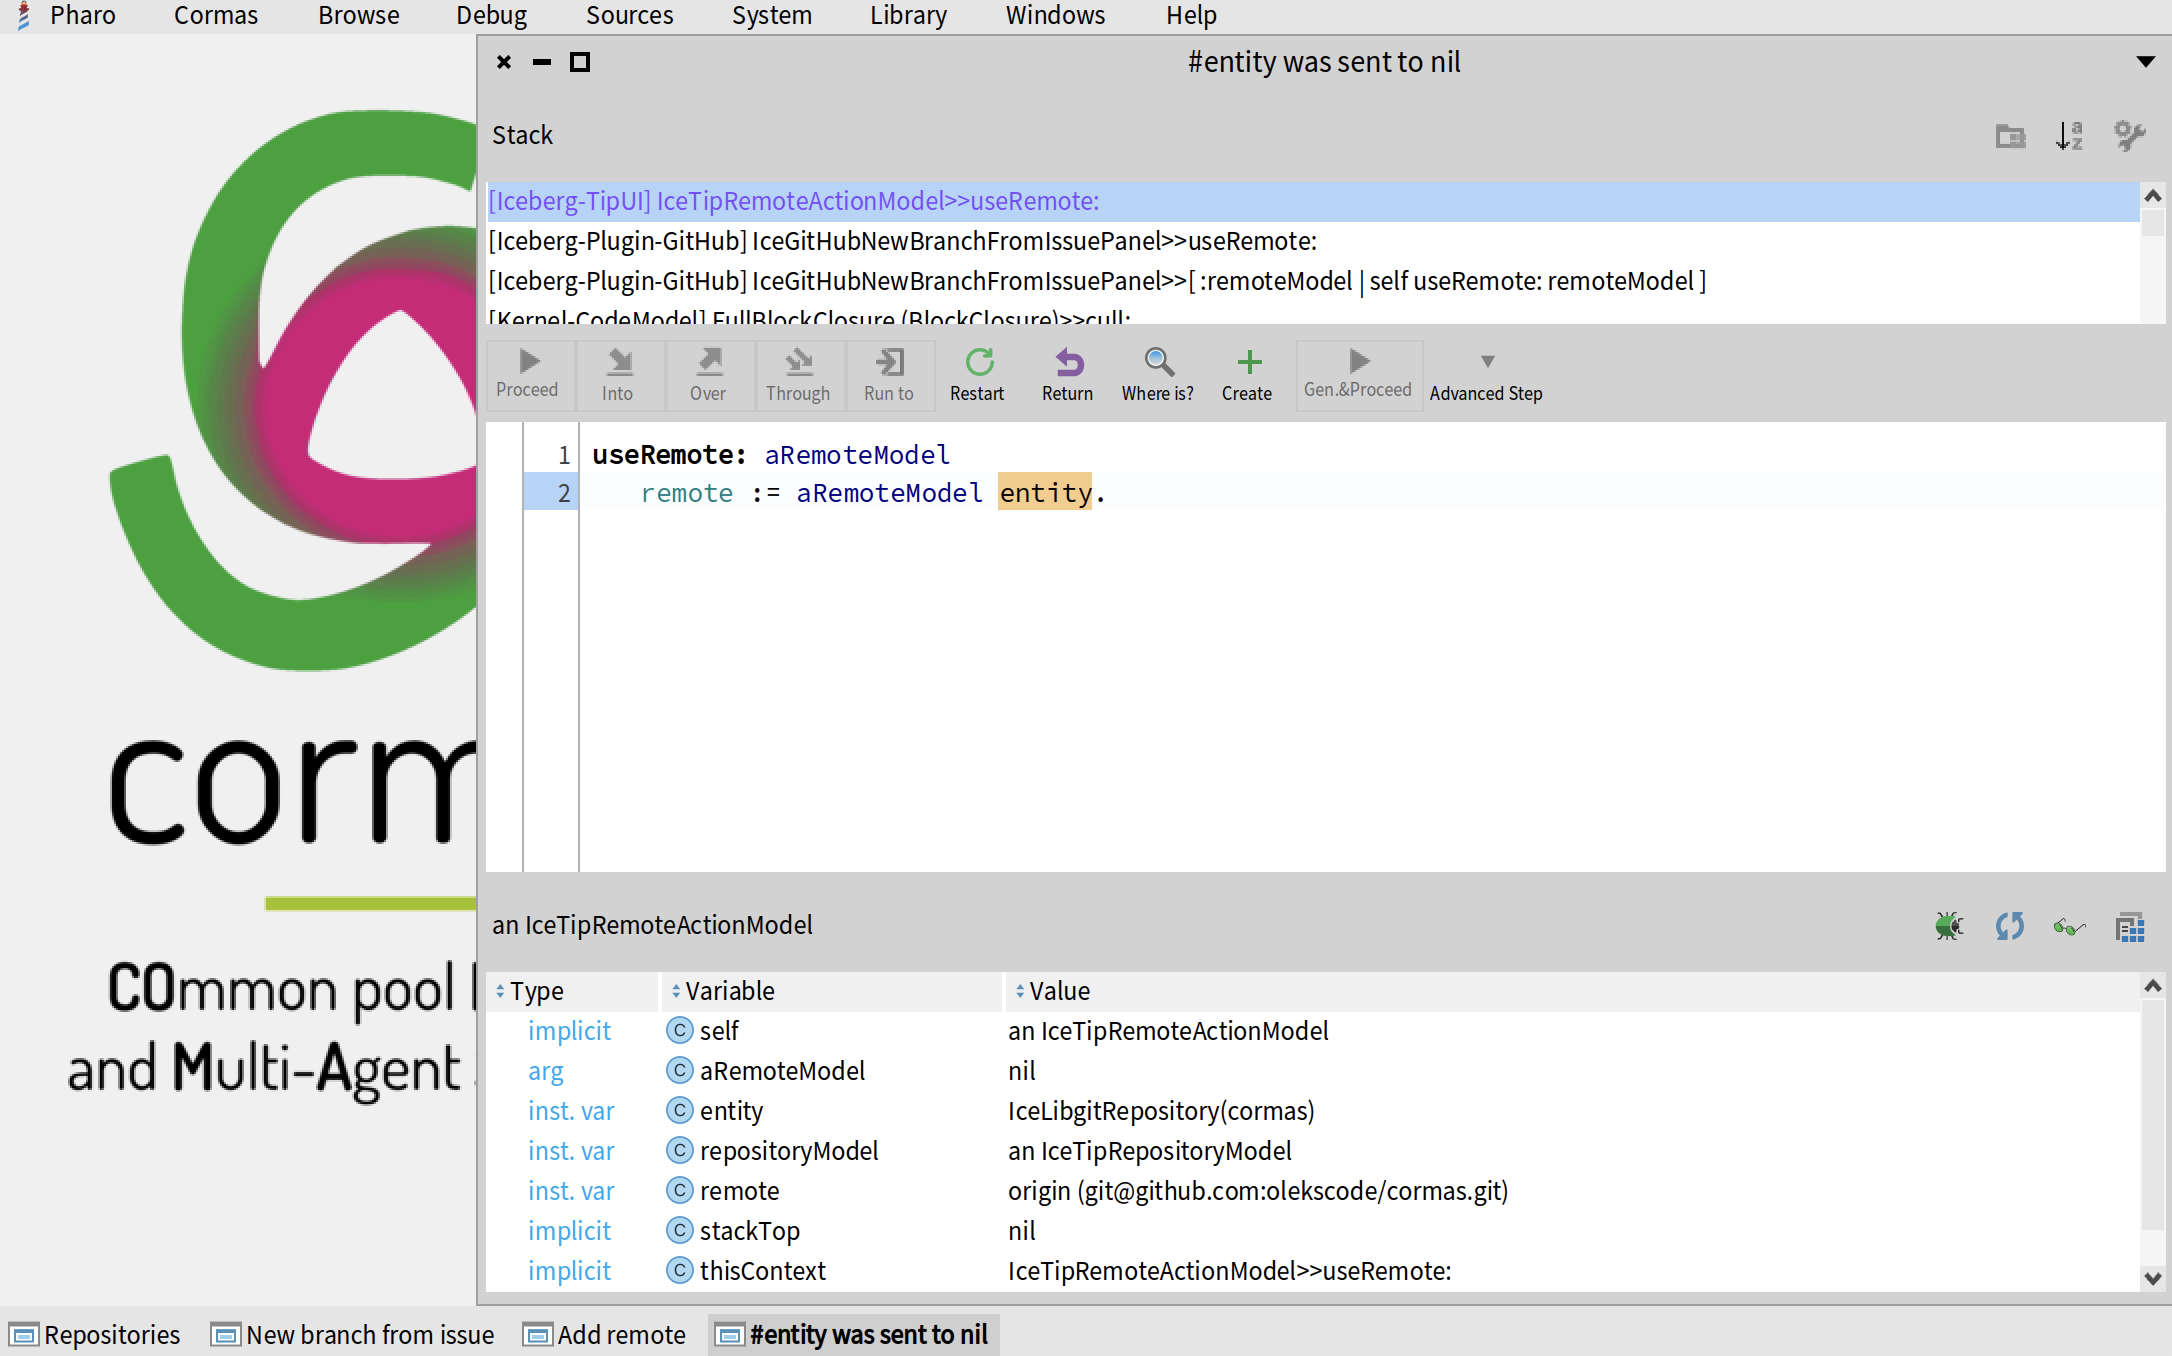The image size is (2172, 1356).
Task: Select IceGitHubNewBranchFromIssuePanel>>useRemote: stack frame
Action: click(902, 241)
